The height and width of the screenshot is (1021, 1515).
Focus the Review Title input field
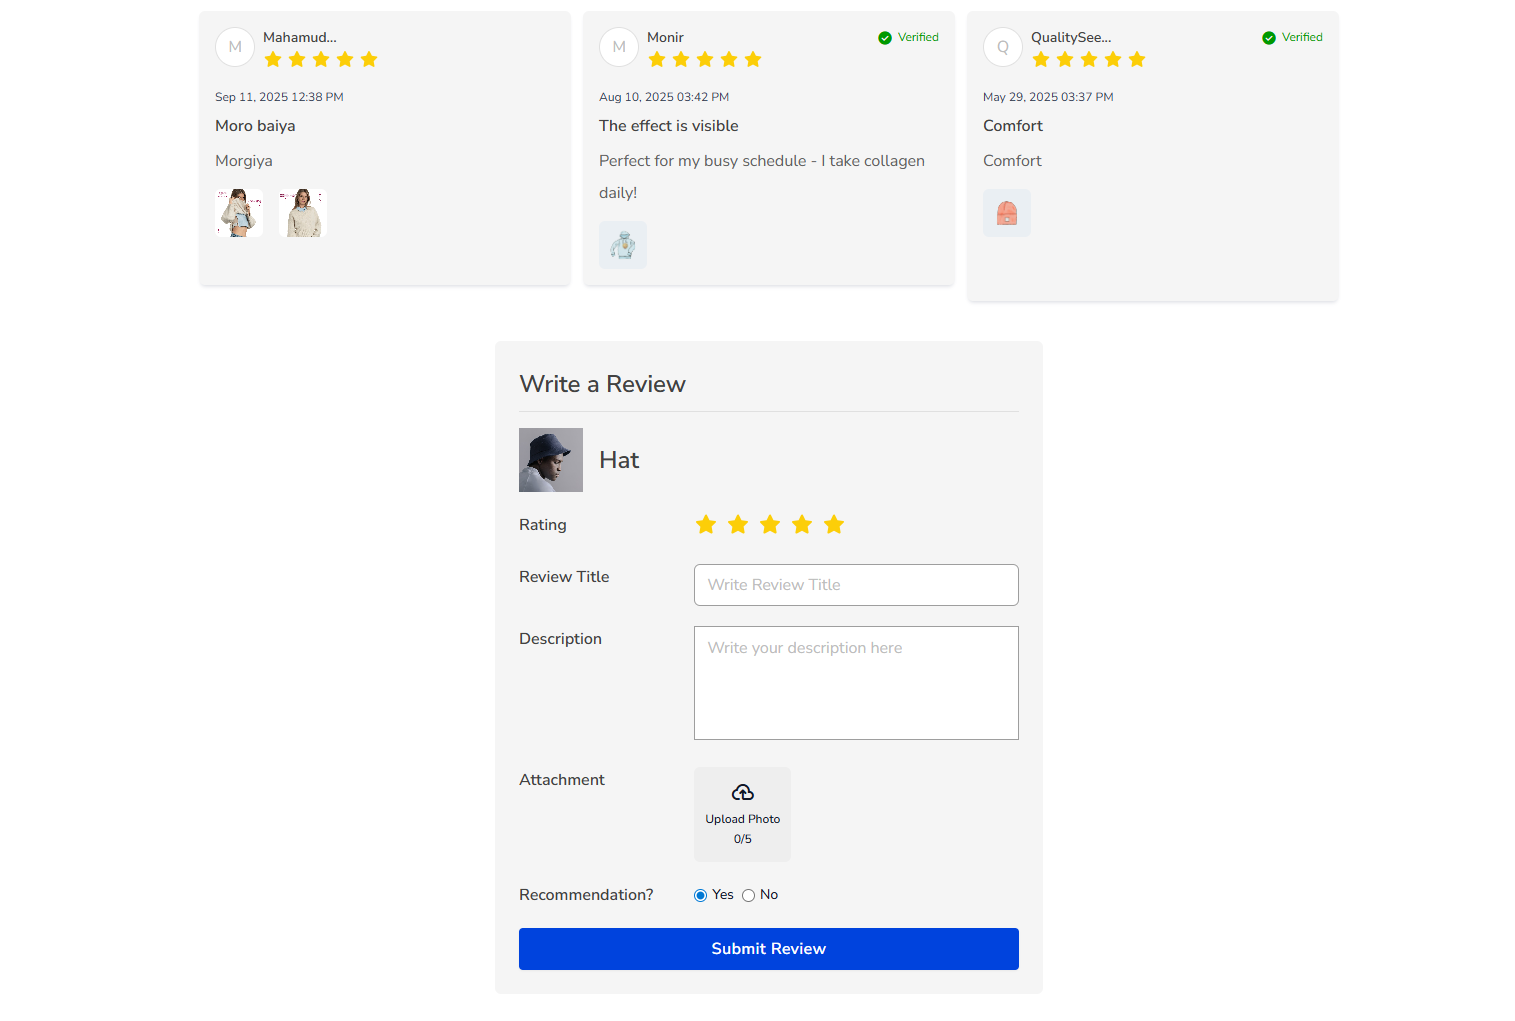856,585
